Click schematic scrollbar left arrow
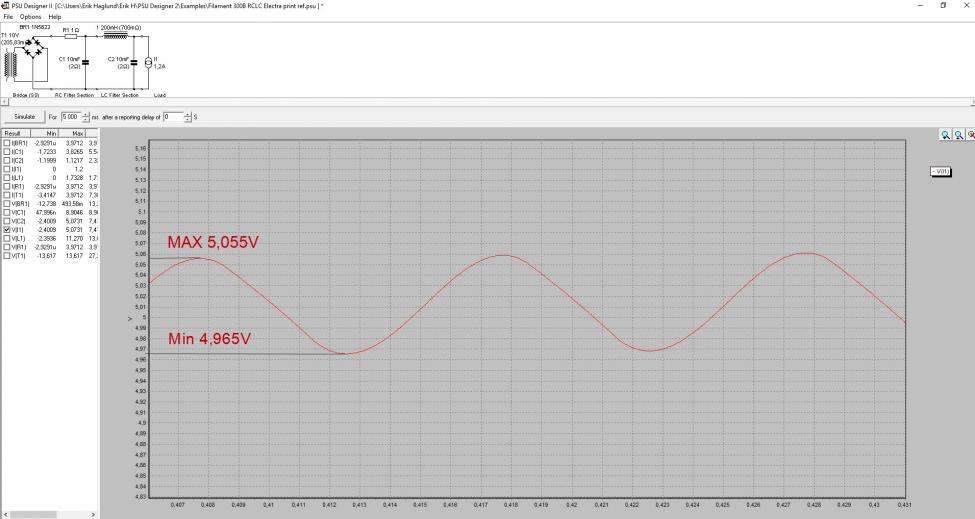Image resolution: width=975 pixels, height=519 pixels. pos(4,102)
